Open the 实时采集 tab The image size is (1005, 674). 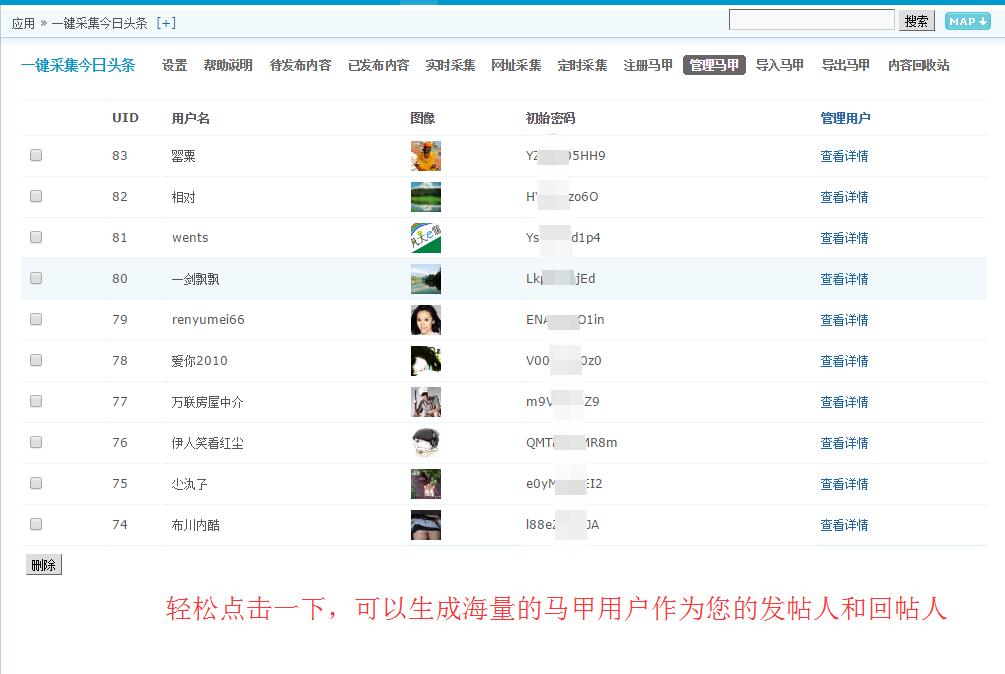pos(450,65)
